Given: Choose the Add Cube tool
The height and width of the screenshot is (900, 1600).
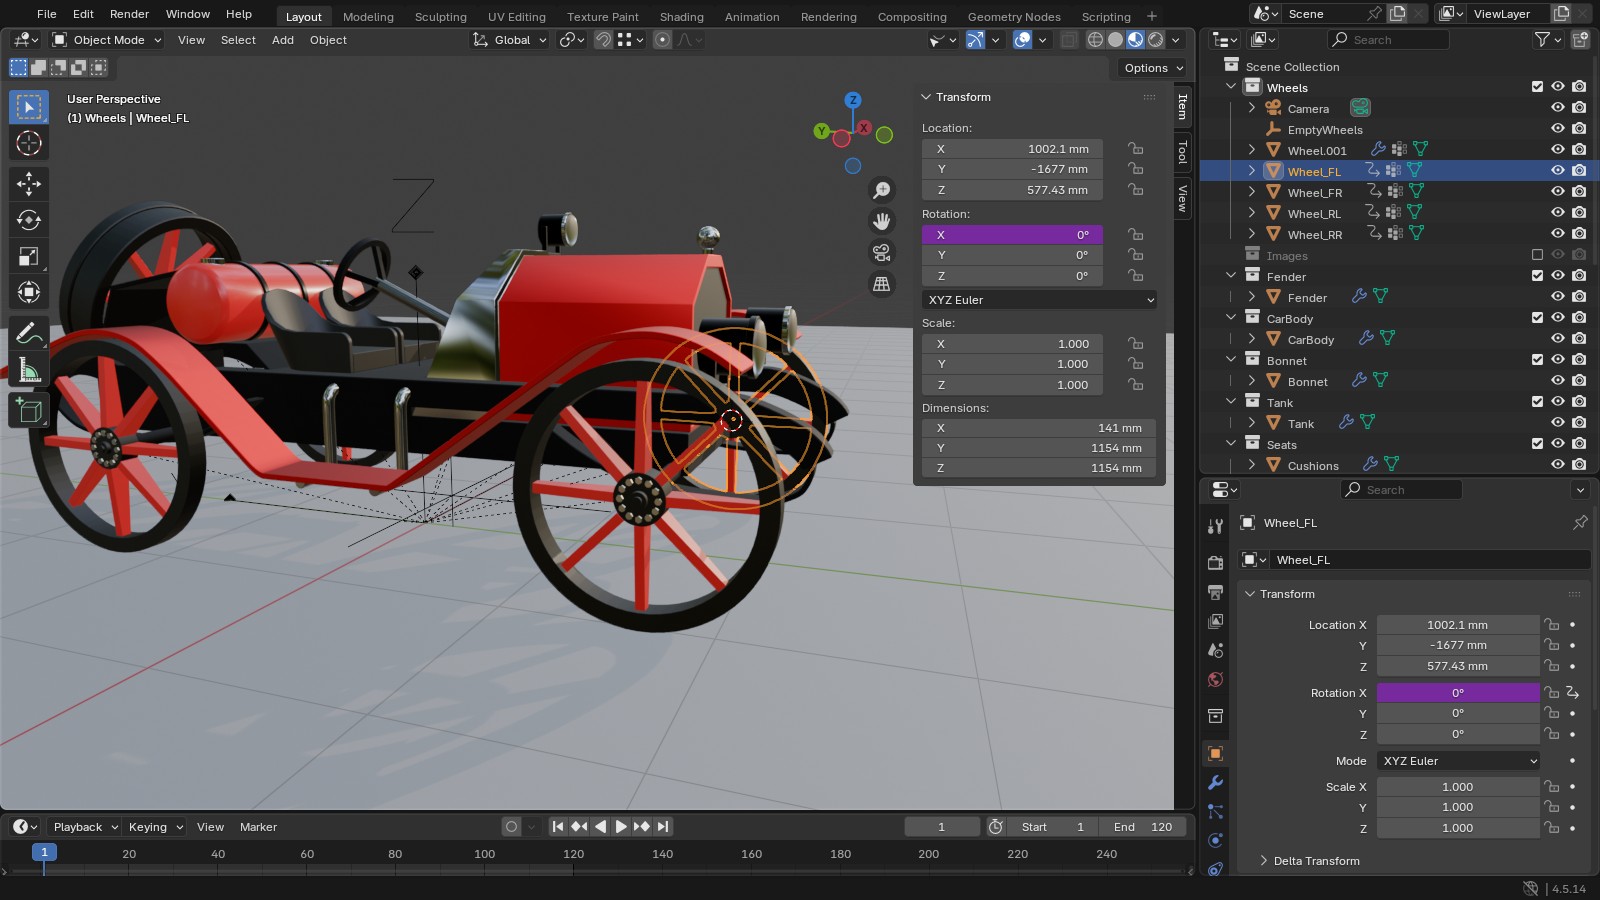Looking at the screenshot, I should pyautogui.click(x=29, y=410).
